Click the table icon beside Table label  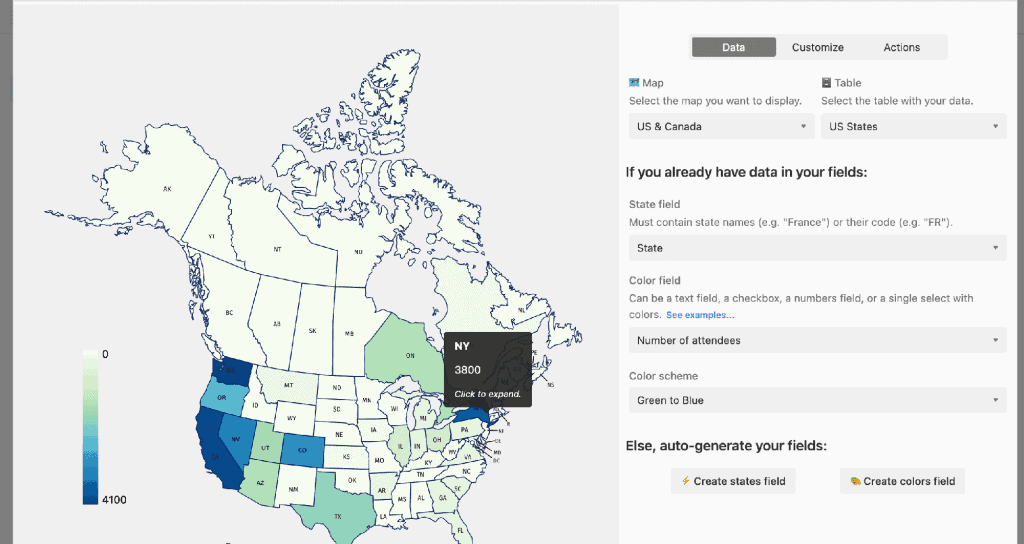826,83
